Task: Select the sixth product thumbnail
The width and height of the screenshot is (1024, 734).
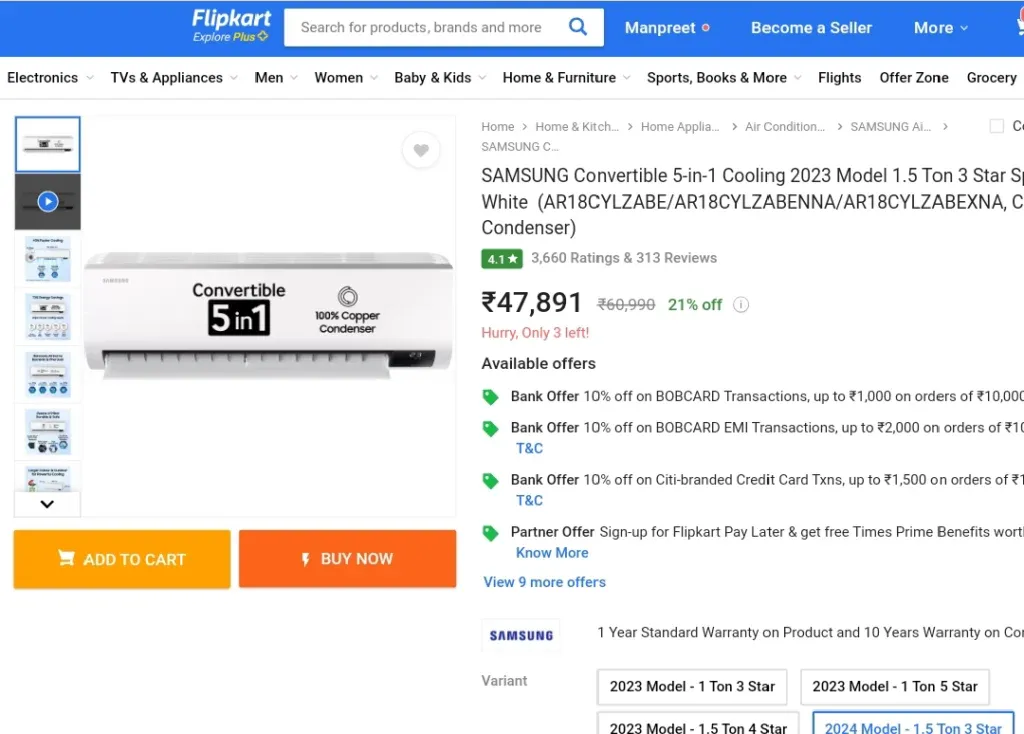Action: (48, 431)
